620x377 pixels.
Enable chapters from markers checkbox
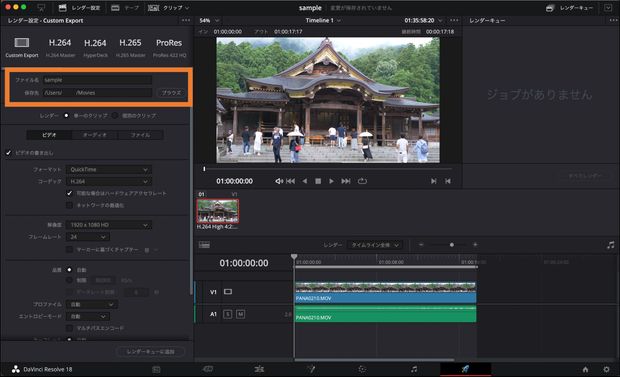point(70,250)
